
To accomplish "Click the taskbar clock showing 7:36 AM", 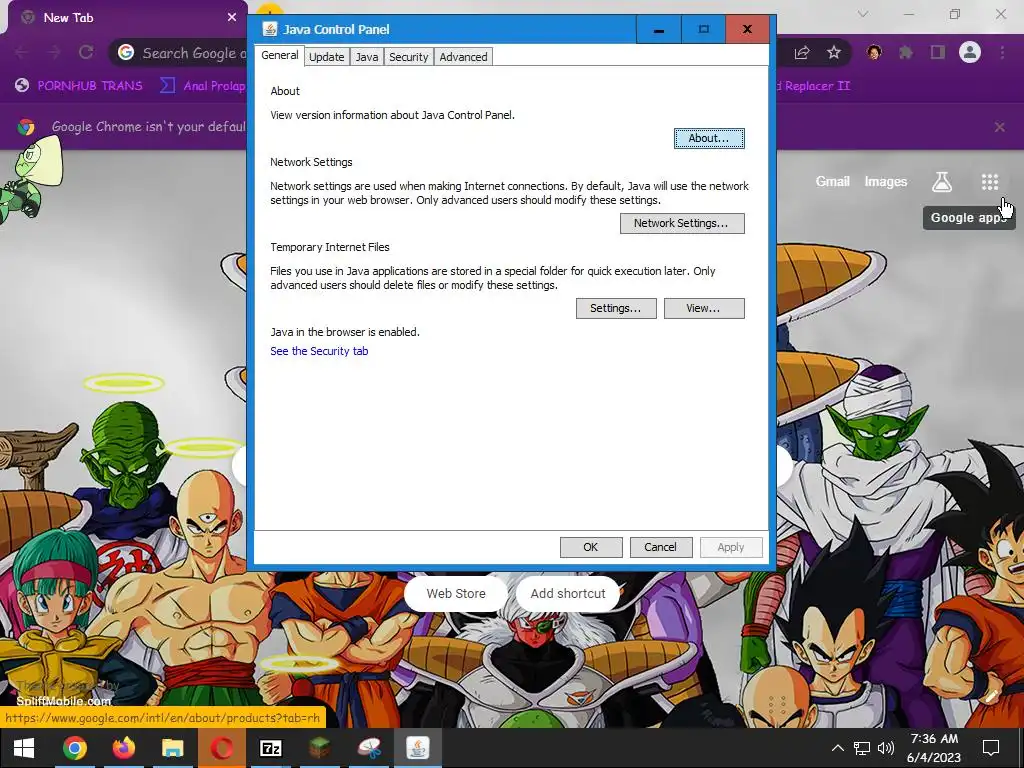I will 934,748.
